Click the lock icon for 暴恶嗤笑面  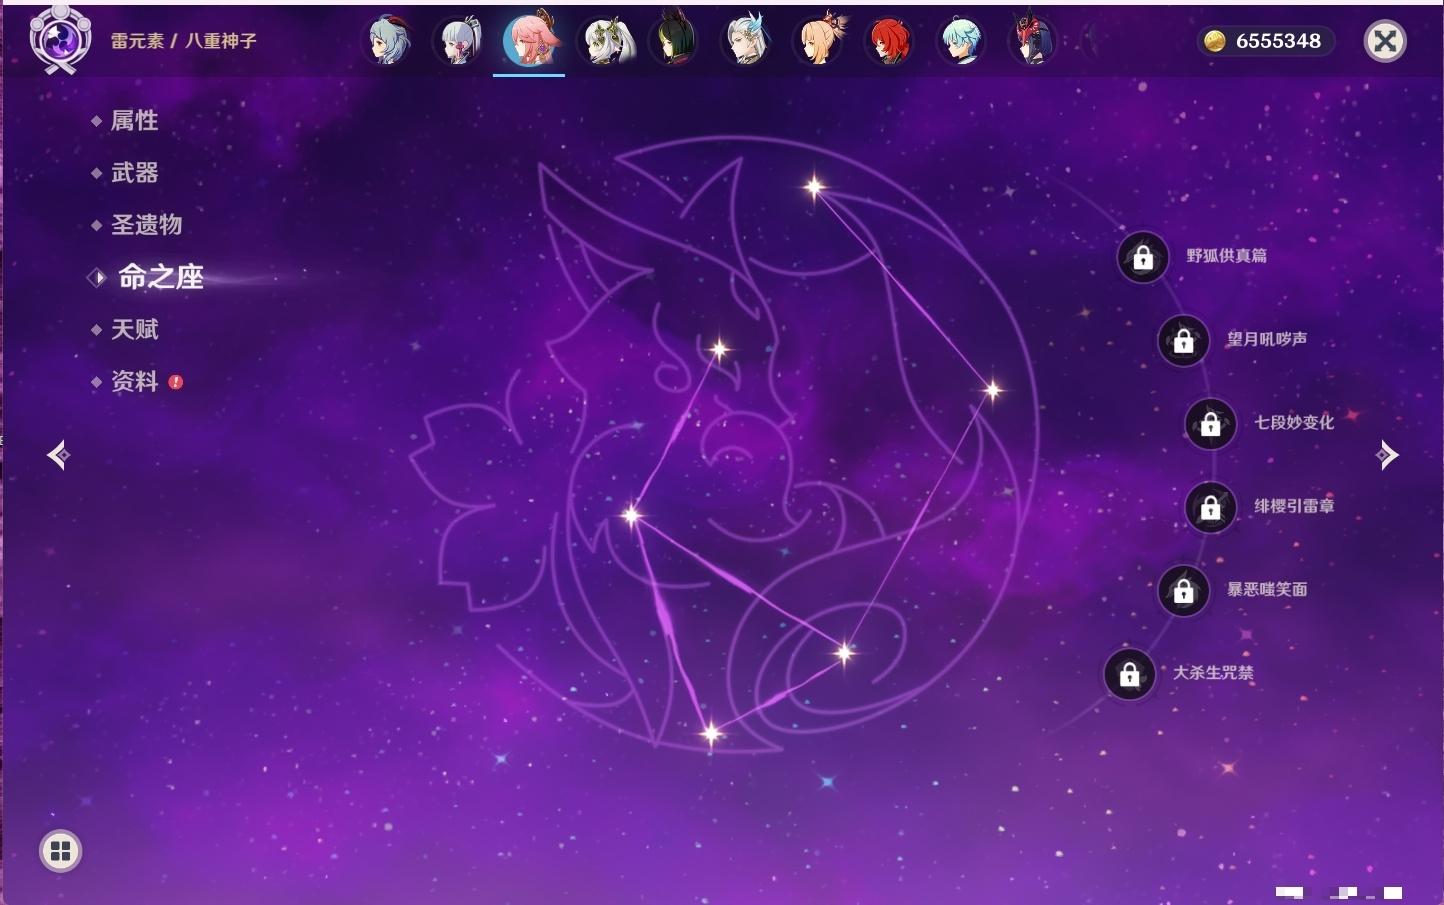click(1183, 590)
